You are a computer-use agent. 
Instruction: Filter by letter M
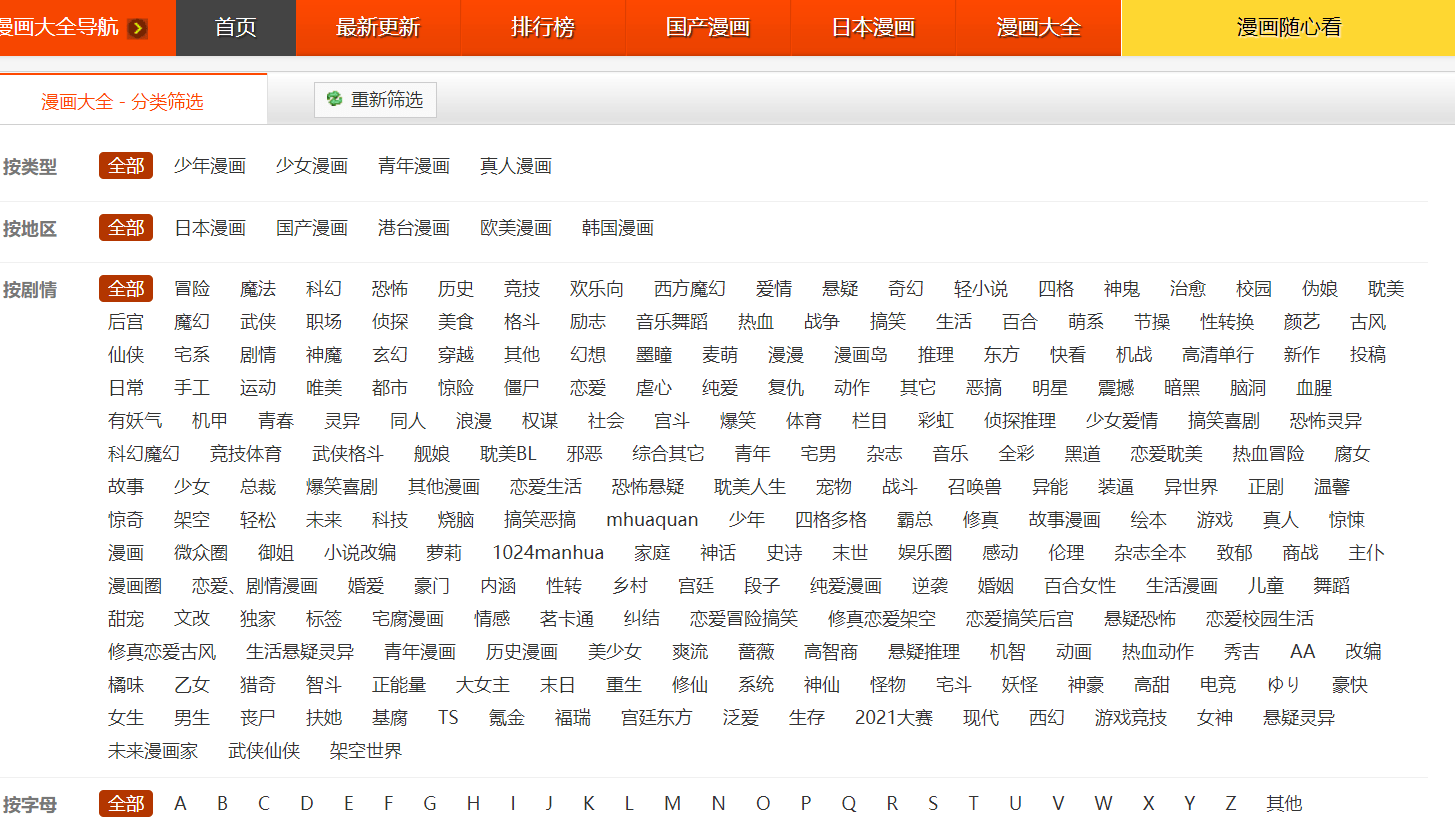coord(672,803)
